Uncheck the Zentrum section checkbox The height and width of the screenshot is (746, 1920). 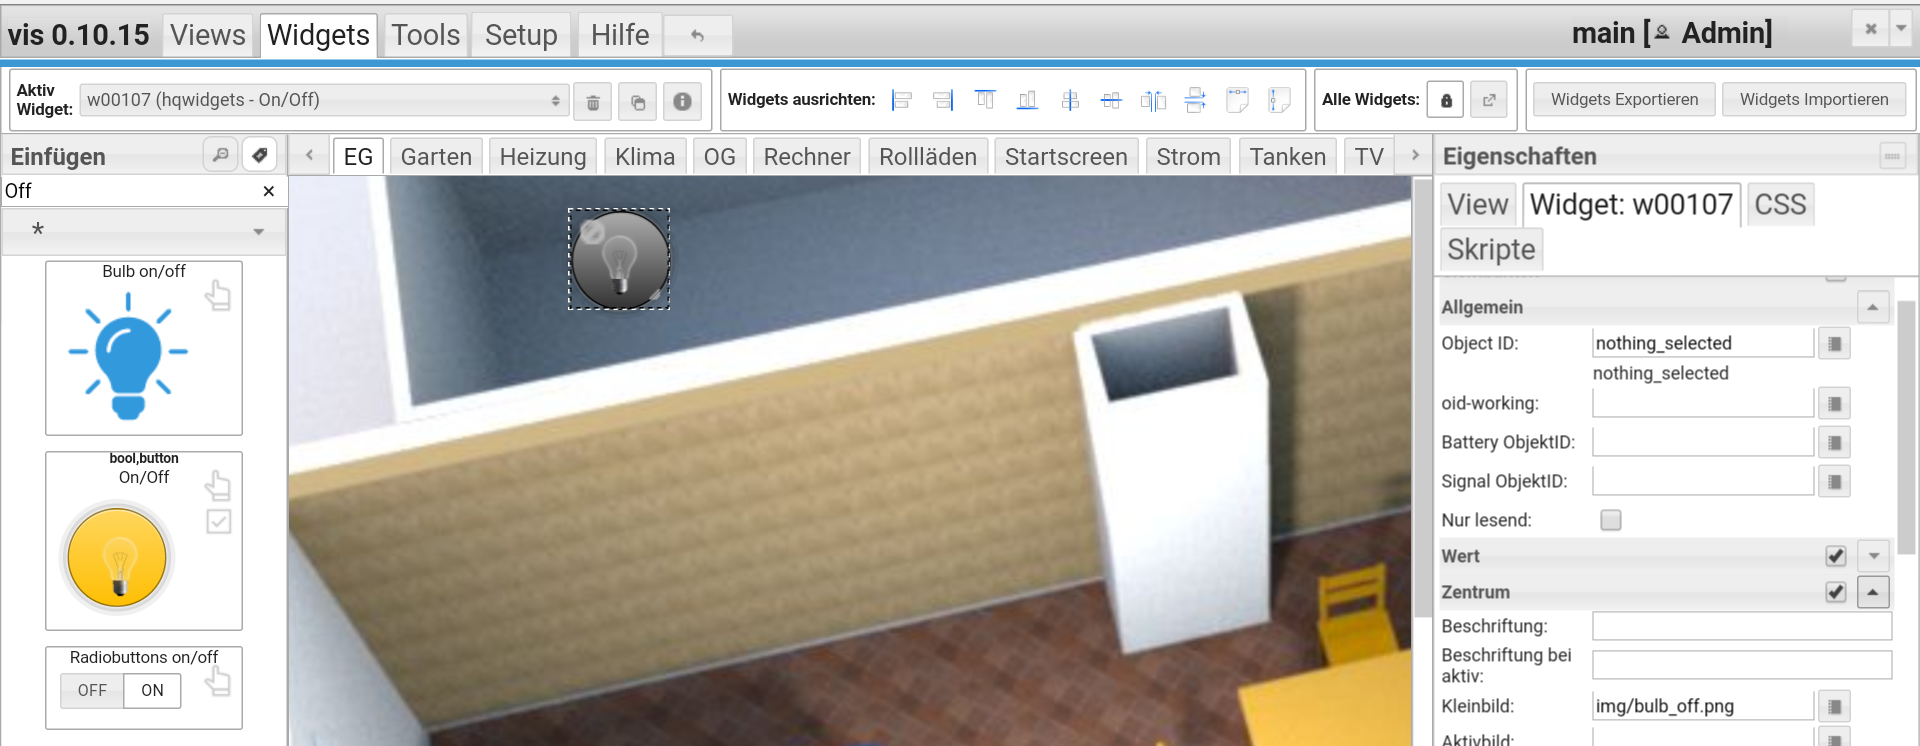pyautogui.click(x=1835, y=592)
